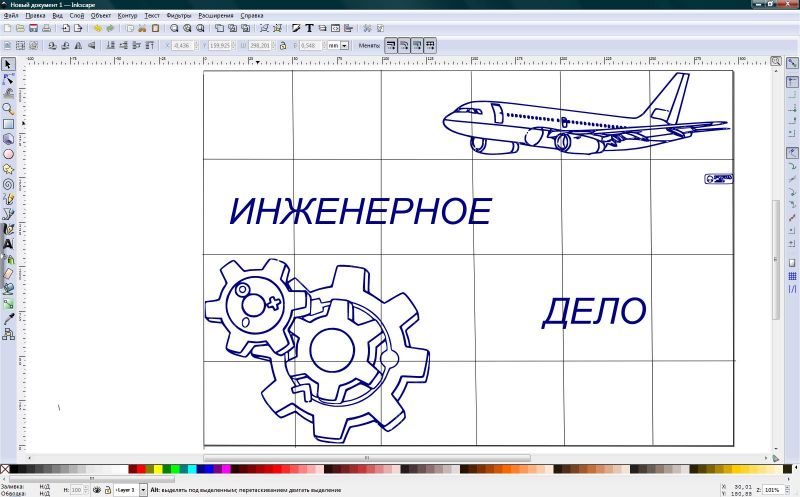Pick the red swatch in palette
Viewport: 800px width, 497px height.
pos(141,468)
